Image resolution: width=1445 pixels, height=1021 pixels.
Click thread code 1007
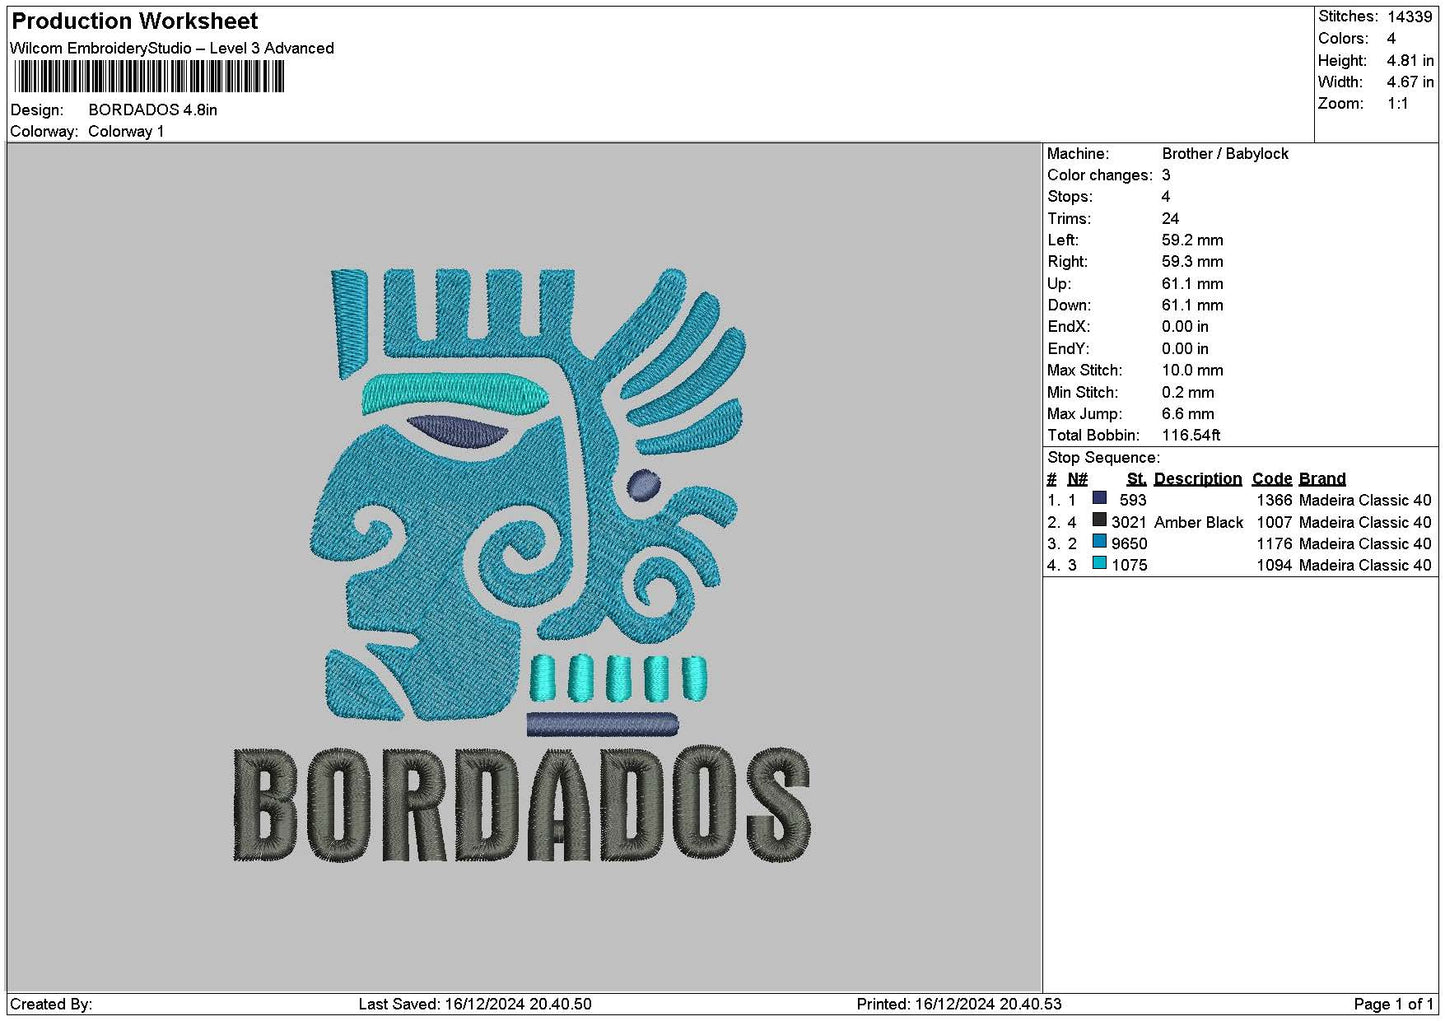coord(1274,522)
